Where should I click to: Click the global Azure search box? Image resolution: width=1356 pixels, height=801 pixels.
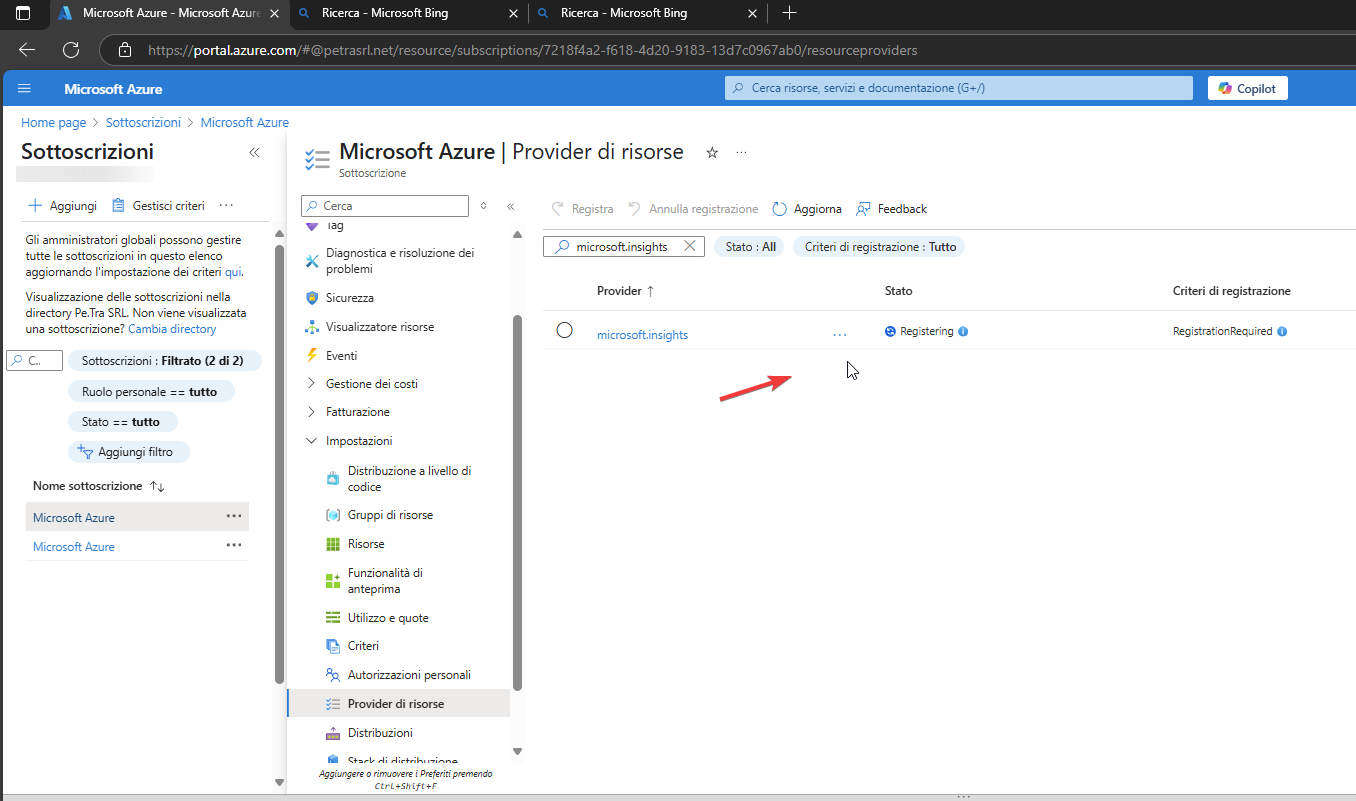958,88
